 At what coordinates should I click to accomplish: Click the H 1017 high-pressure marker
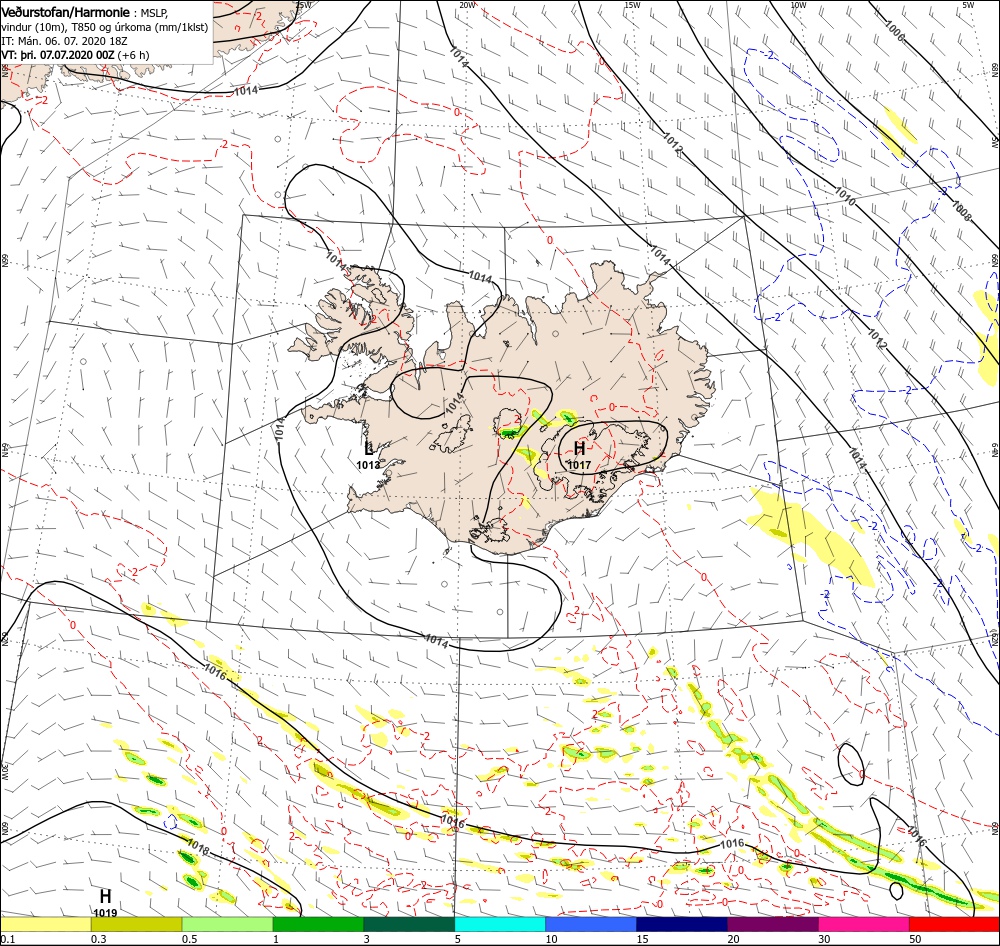click(579, 455)
